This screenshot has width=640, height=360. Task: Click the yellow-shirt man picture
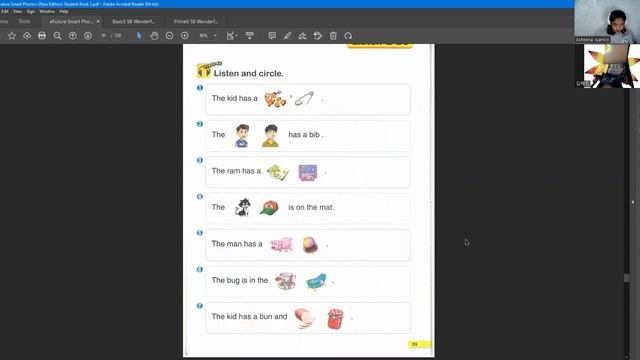[x=271, y=136]
